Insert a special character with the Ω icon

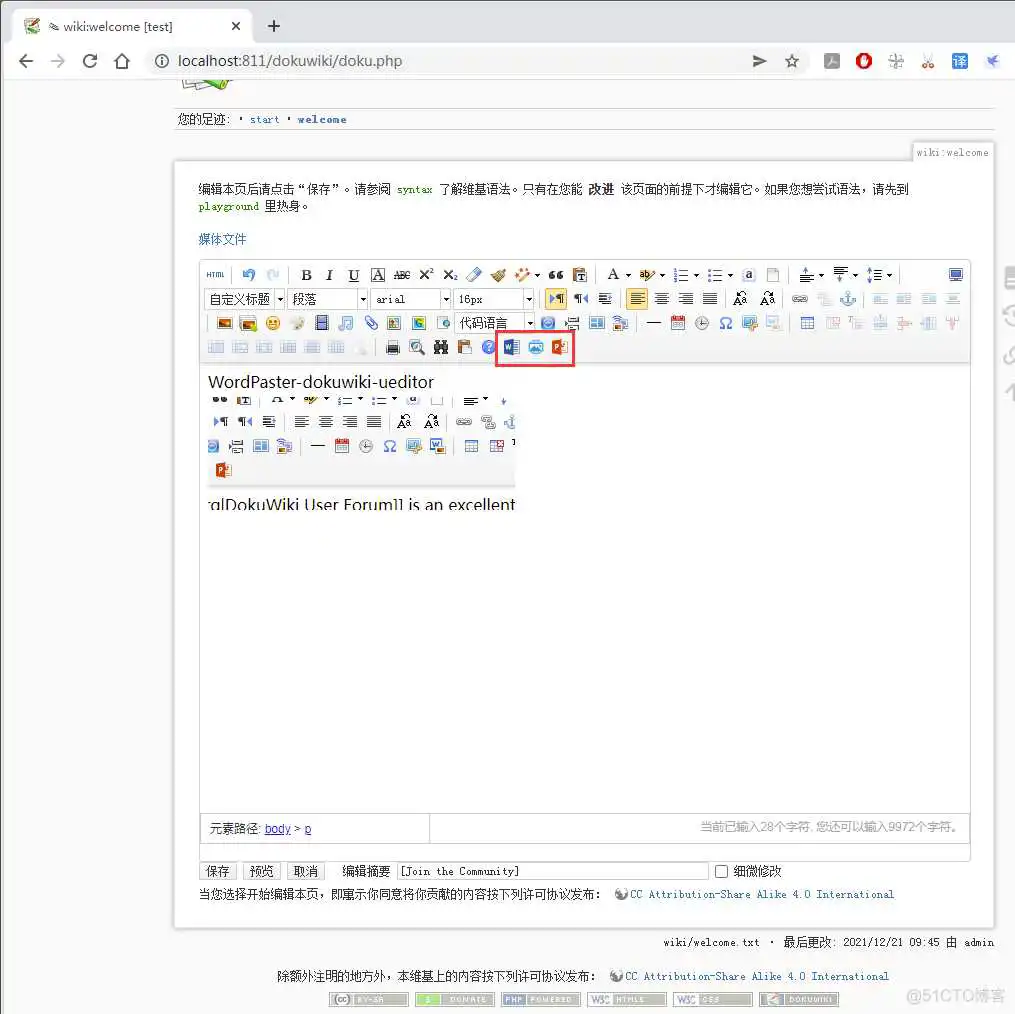[x=727, y=323]
